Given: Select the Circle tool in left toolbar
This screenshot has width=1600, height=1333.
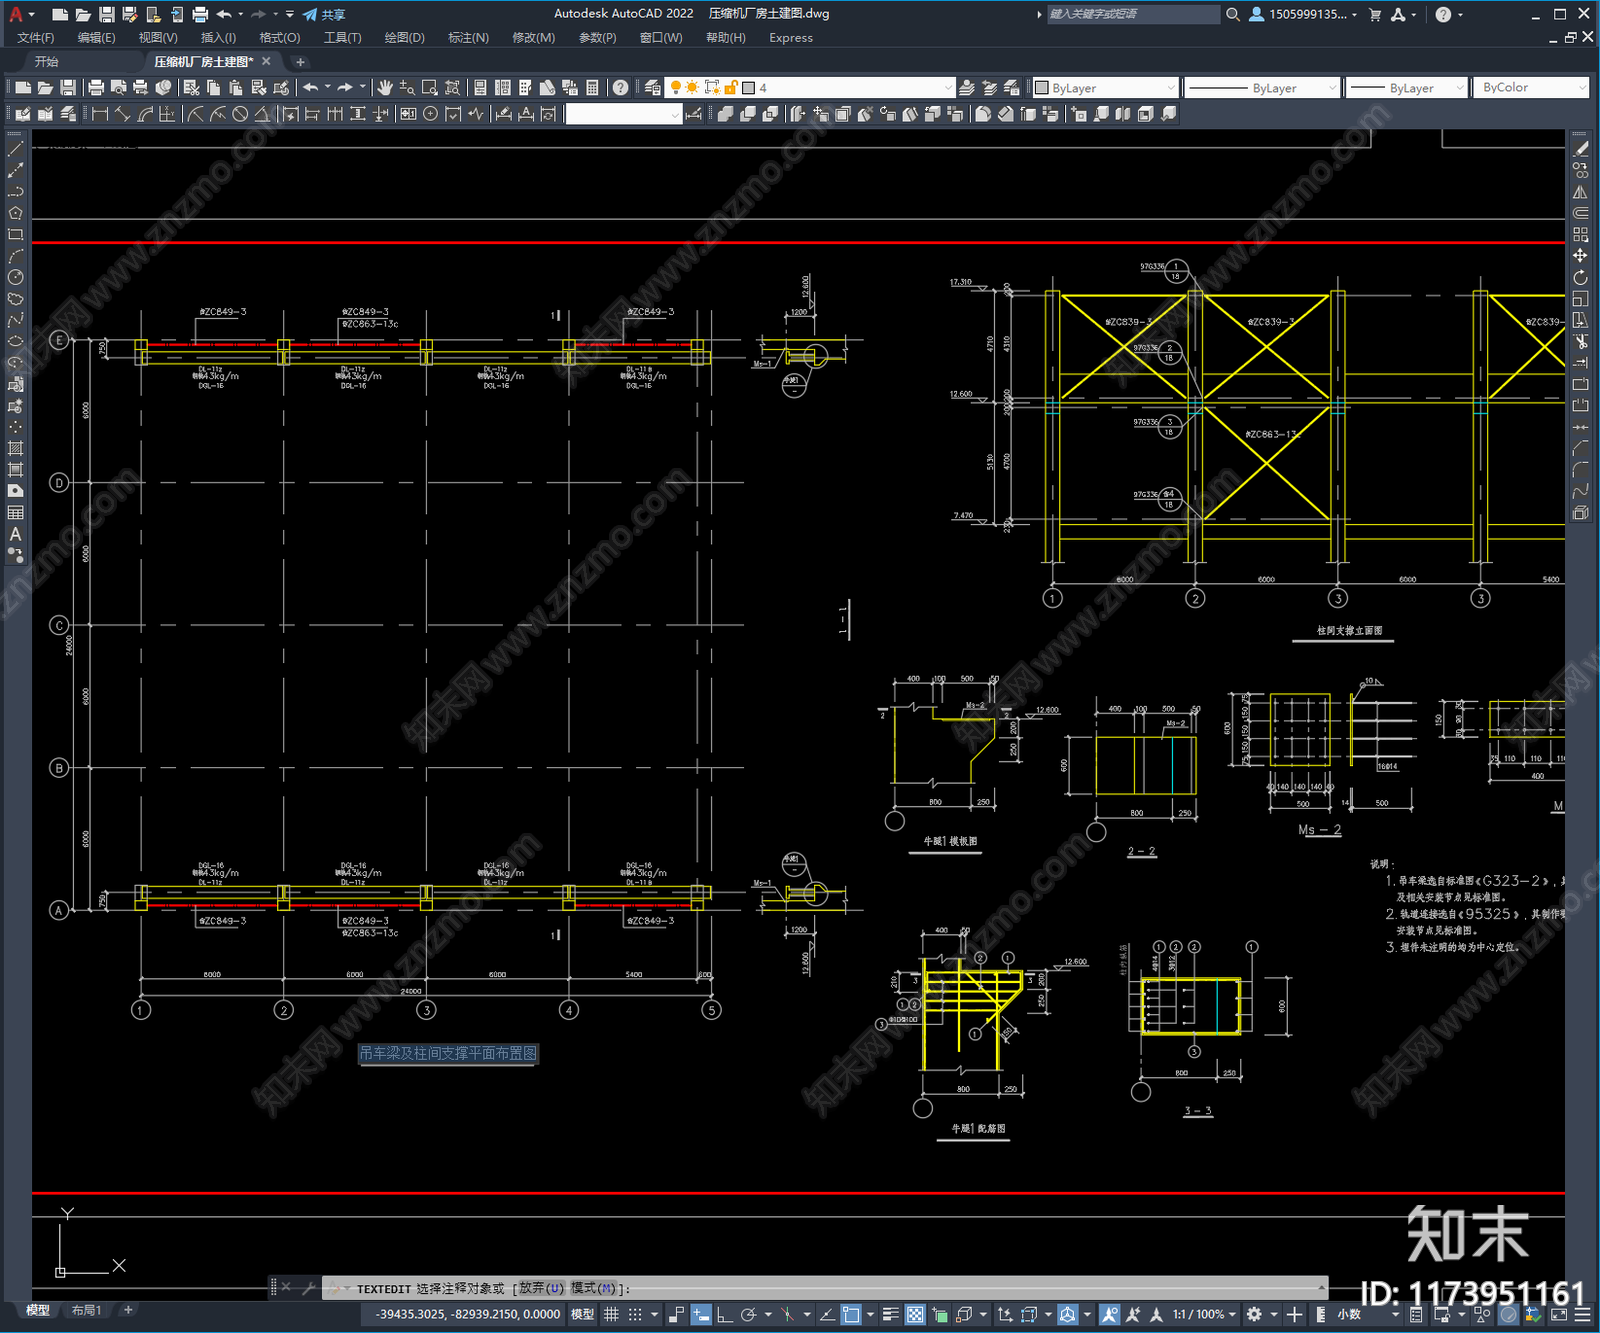Looking at the screenshot, I should [15, 277].
